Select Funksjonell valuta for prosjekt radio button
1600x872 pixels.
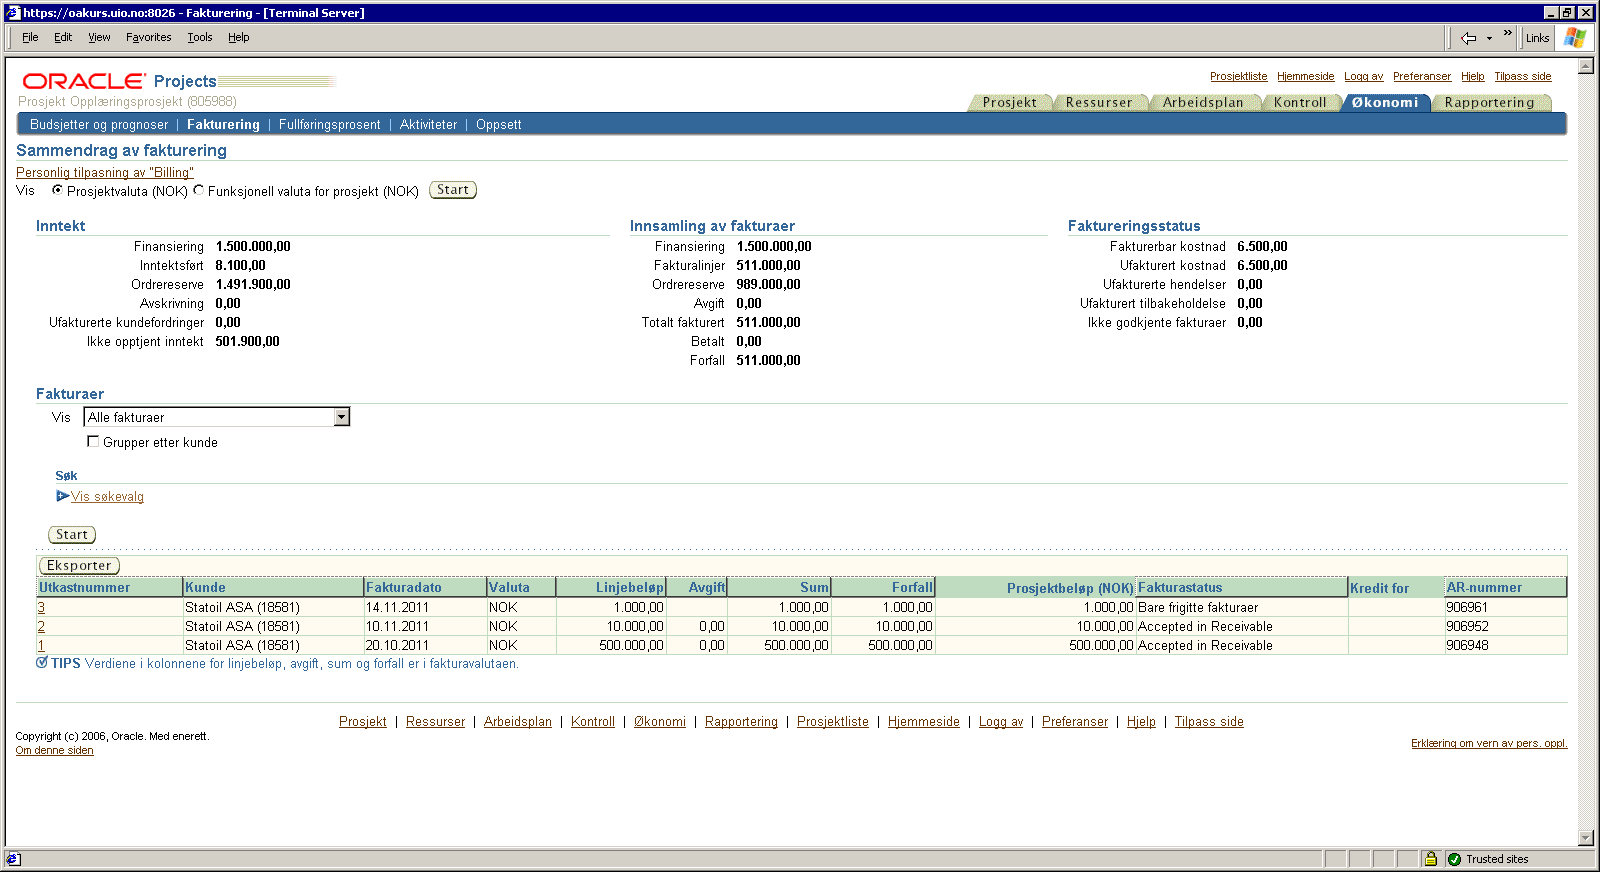tap(198, 190)
